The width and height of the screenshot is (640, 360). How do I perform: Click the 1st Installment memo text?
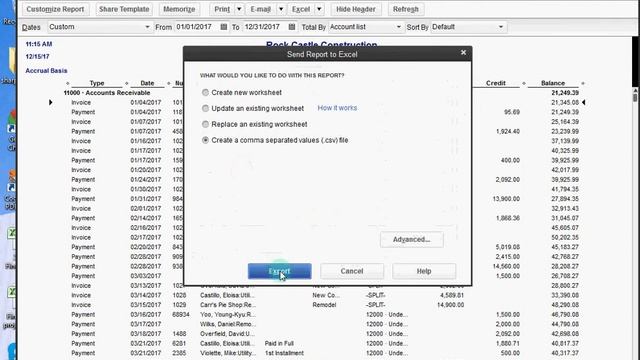pos(284,353)
